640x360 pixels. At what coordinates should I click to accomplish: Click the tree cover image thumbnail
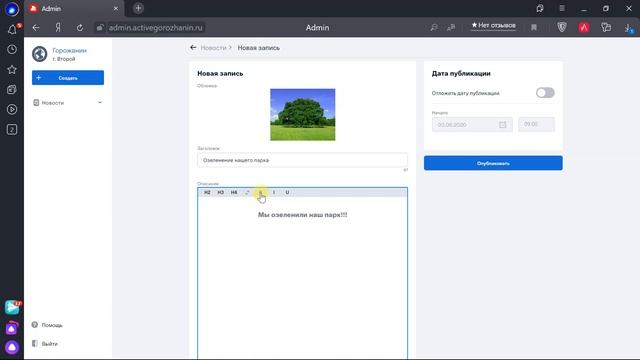[302, 115]
